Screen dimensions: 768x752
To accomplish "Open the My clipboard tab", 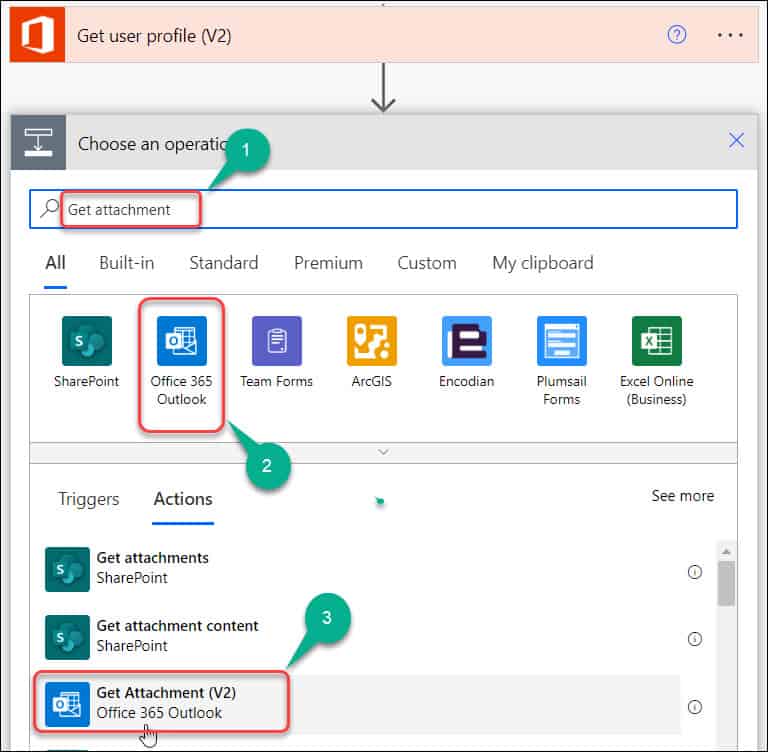I will pos(543,263).
